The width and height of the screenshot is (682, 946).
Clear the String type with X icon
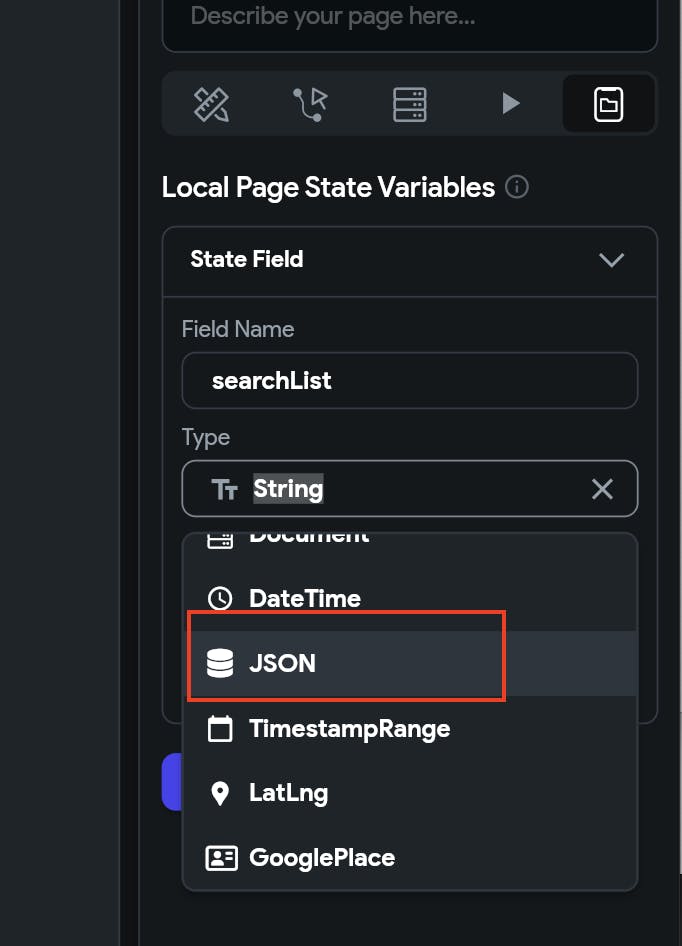pyautogui.click(x=602, y=489)
